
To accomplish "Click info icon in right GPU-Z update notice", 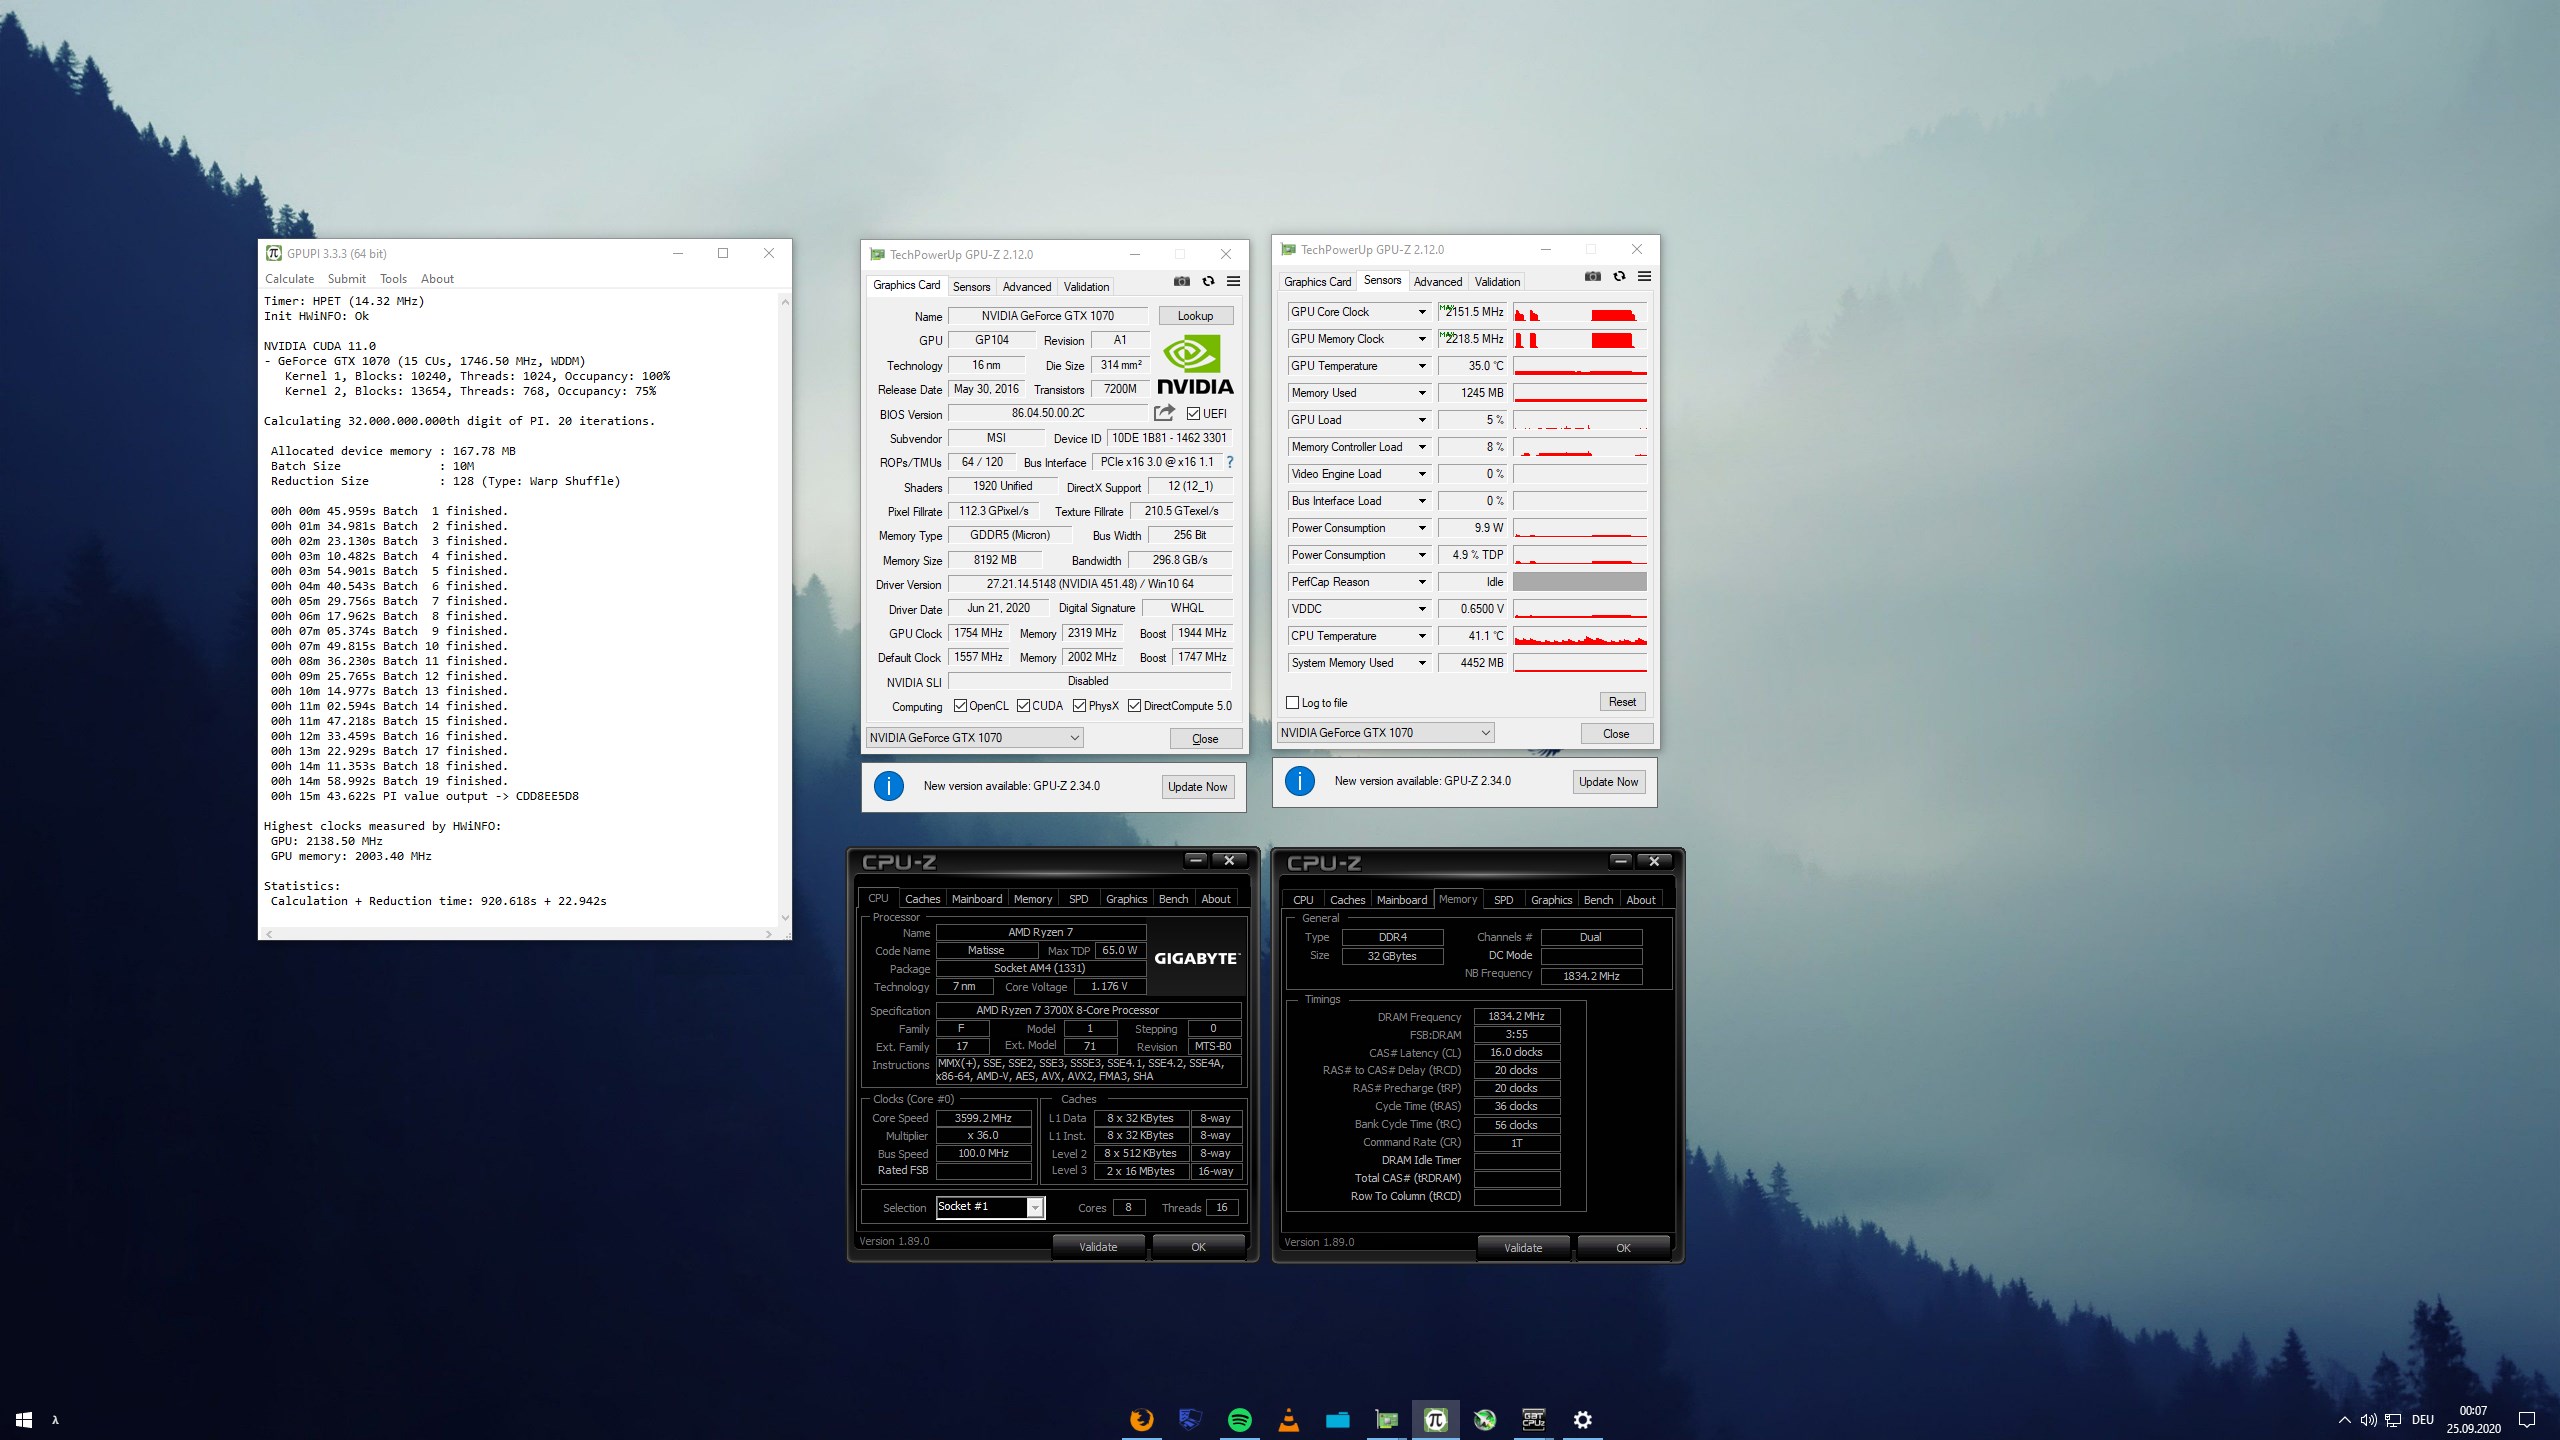I will pos(1300,781).
